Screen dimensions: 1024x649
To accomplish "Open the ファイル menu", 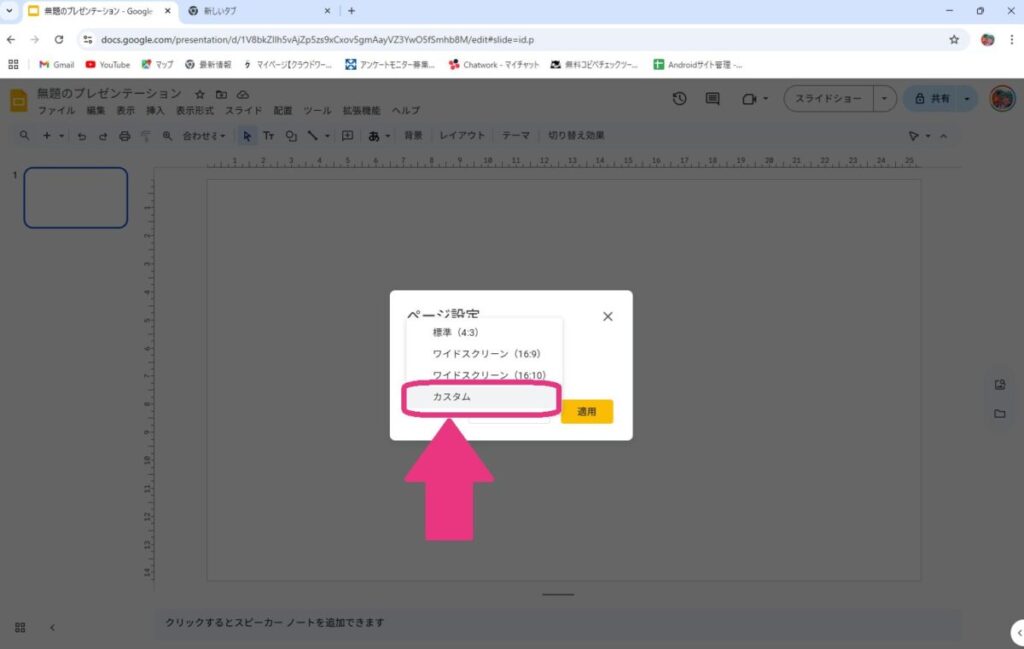I will (56, 110).
